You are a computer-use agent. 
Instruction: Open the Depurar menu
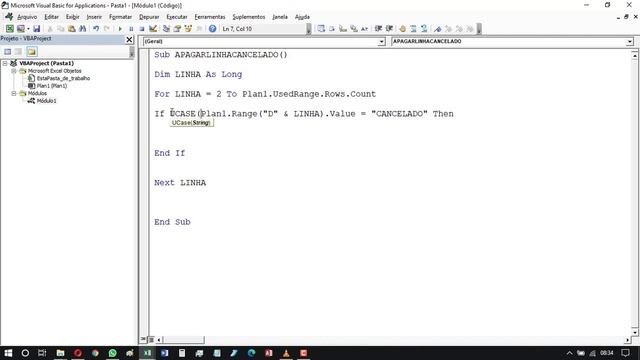pos(149,17)
